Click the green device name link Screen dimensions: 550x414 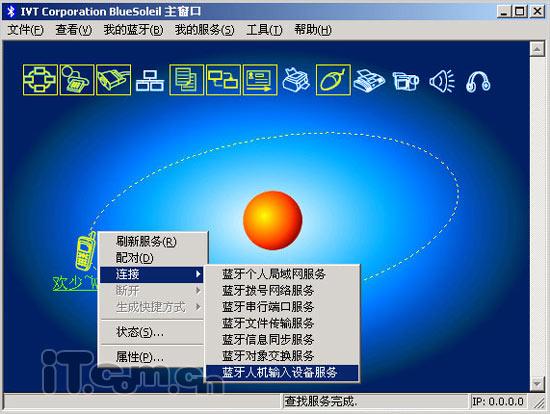coord(75,283)
